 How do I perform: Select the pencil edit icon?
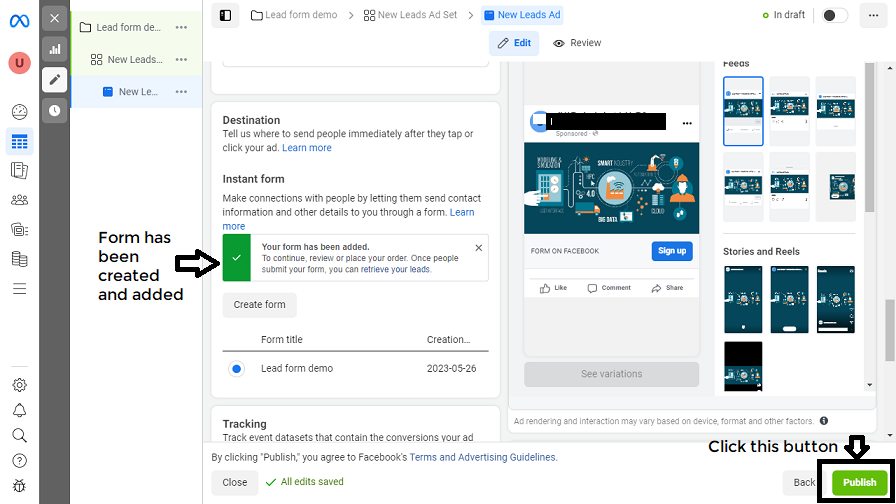pyautogui.click(x=54, y=80)
